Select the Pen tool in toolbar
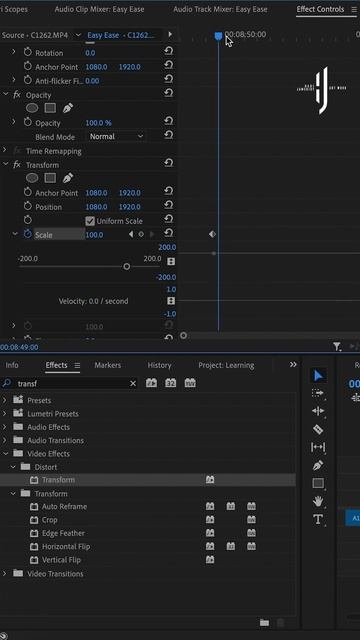 tap(318, 465)
